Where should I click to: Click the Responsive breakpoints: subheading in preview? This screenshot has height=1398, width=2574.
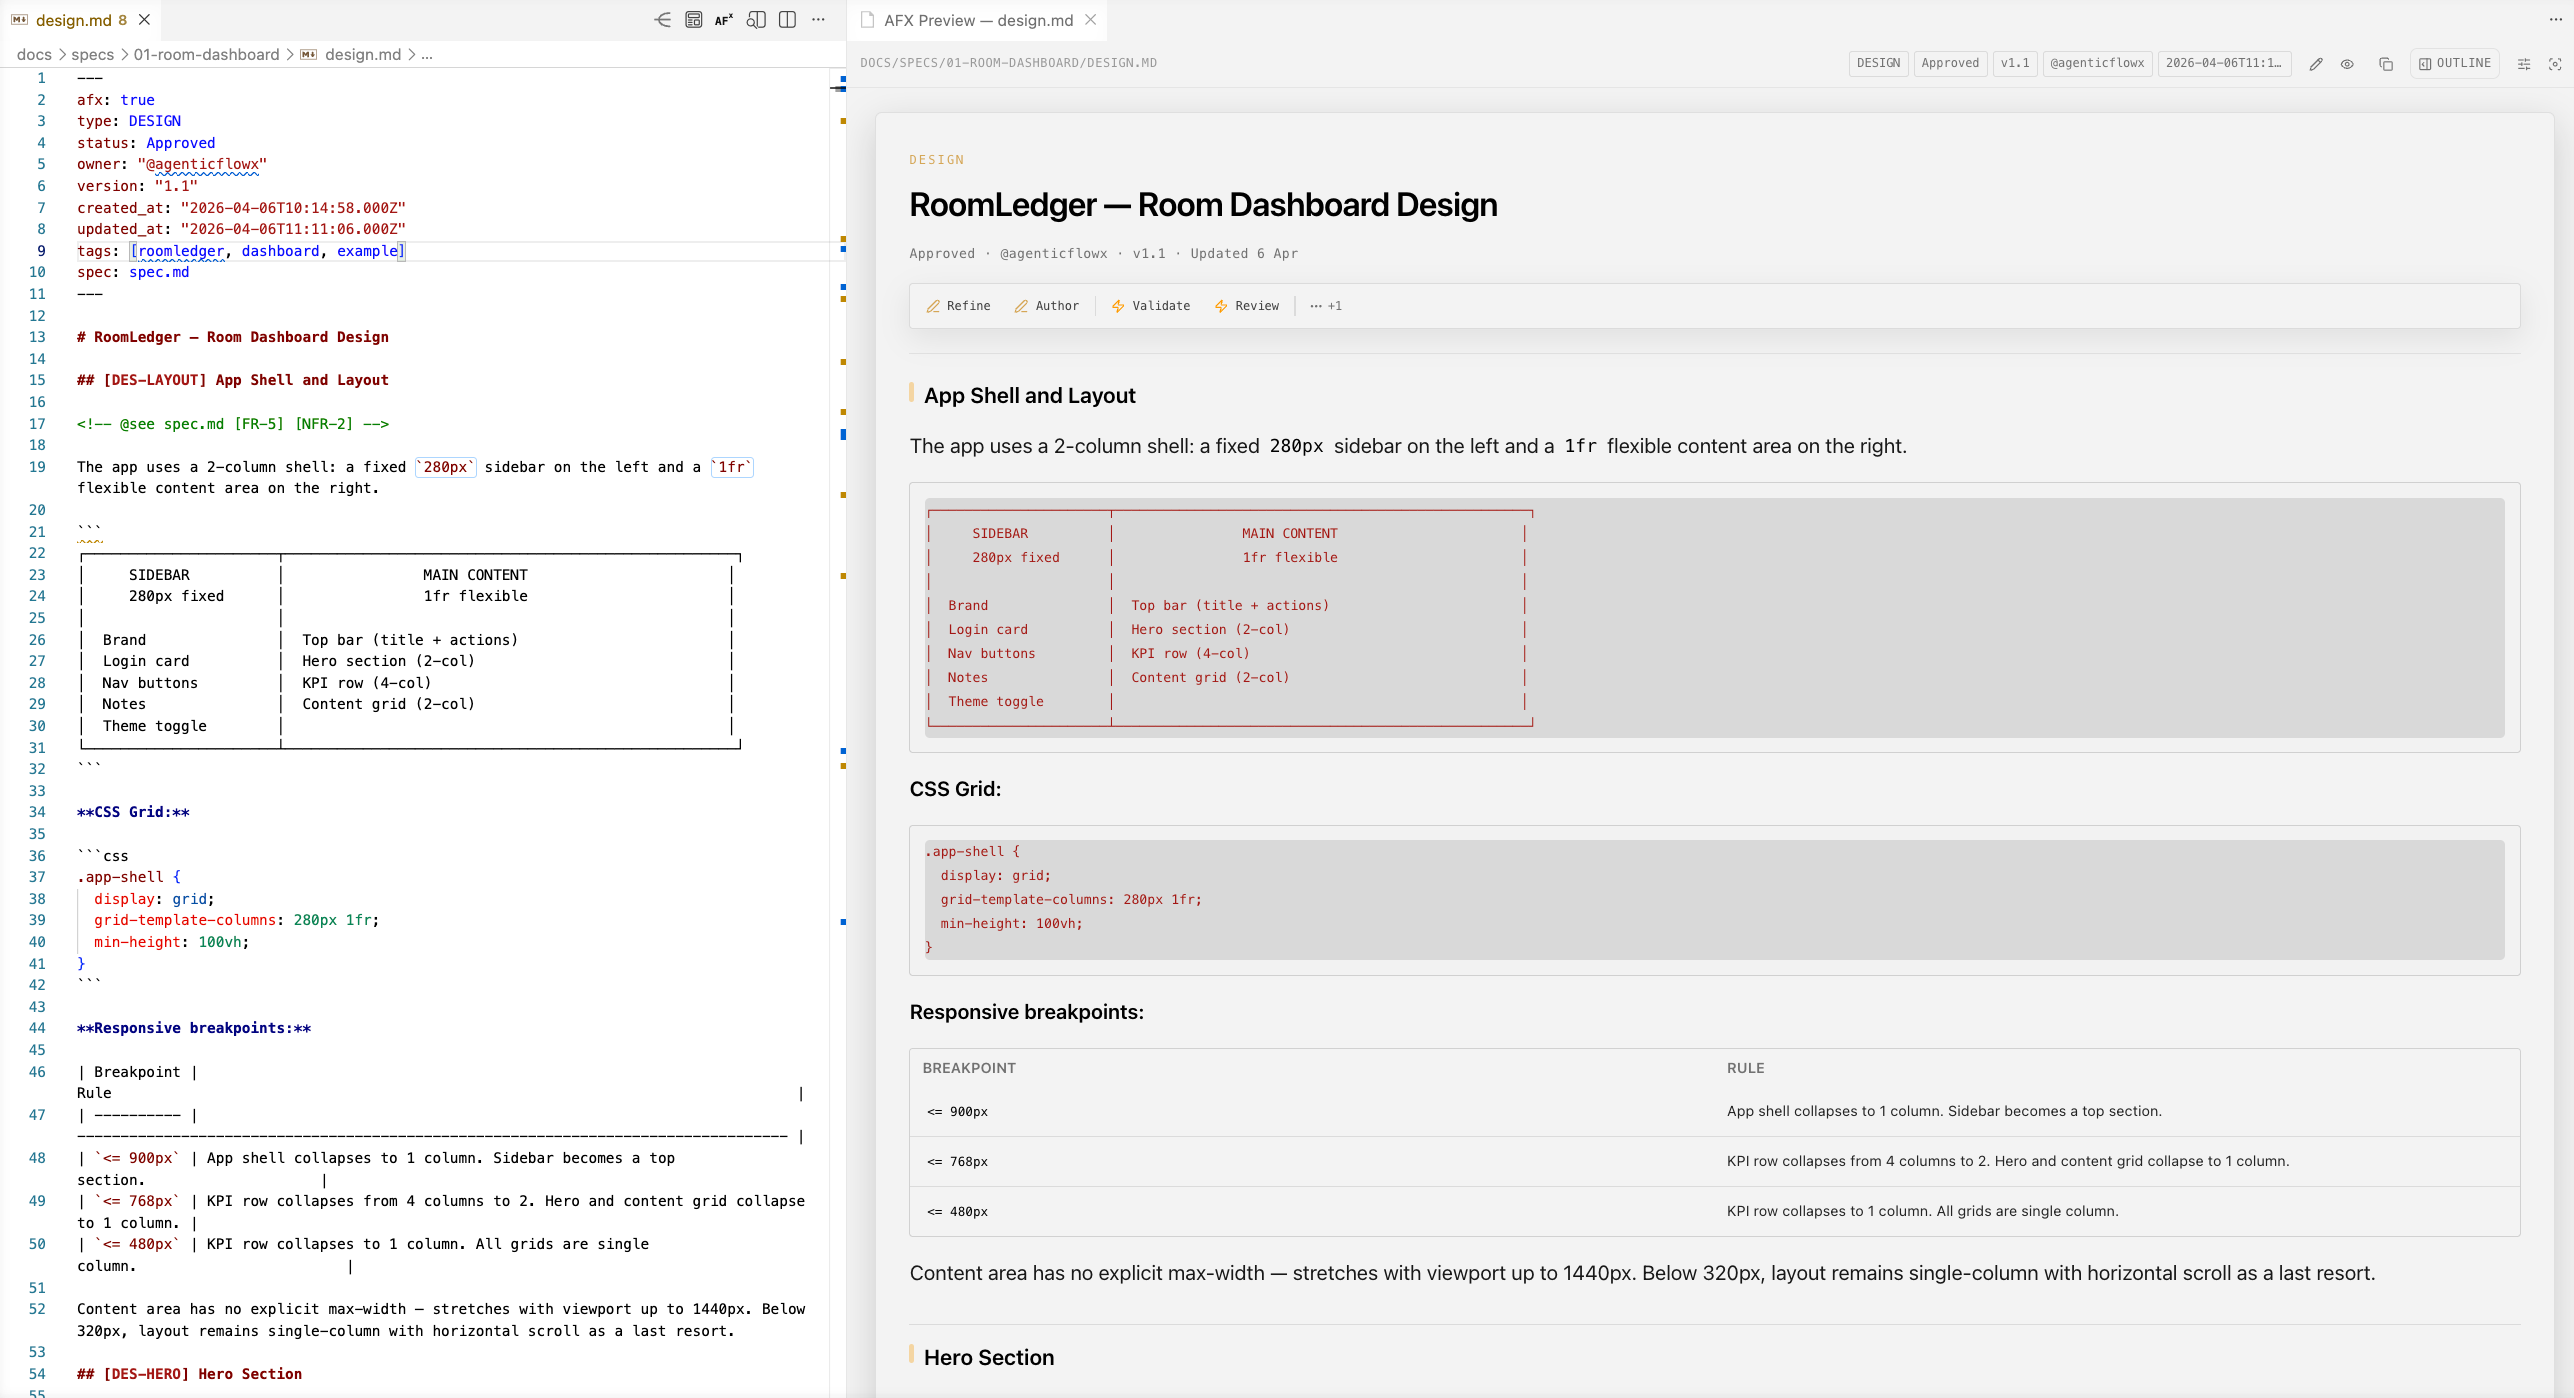(1026, 1012)
